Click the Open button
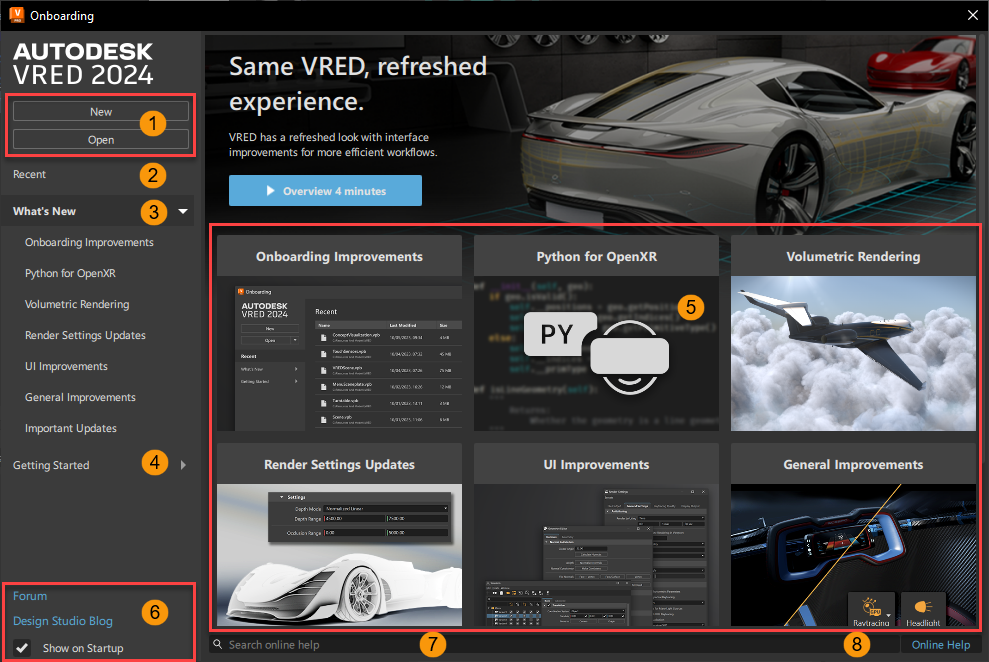Screen dimensions: 989x662 (x=101, y=139)
